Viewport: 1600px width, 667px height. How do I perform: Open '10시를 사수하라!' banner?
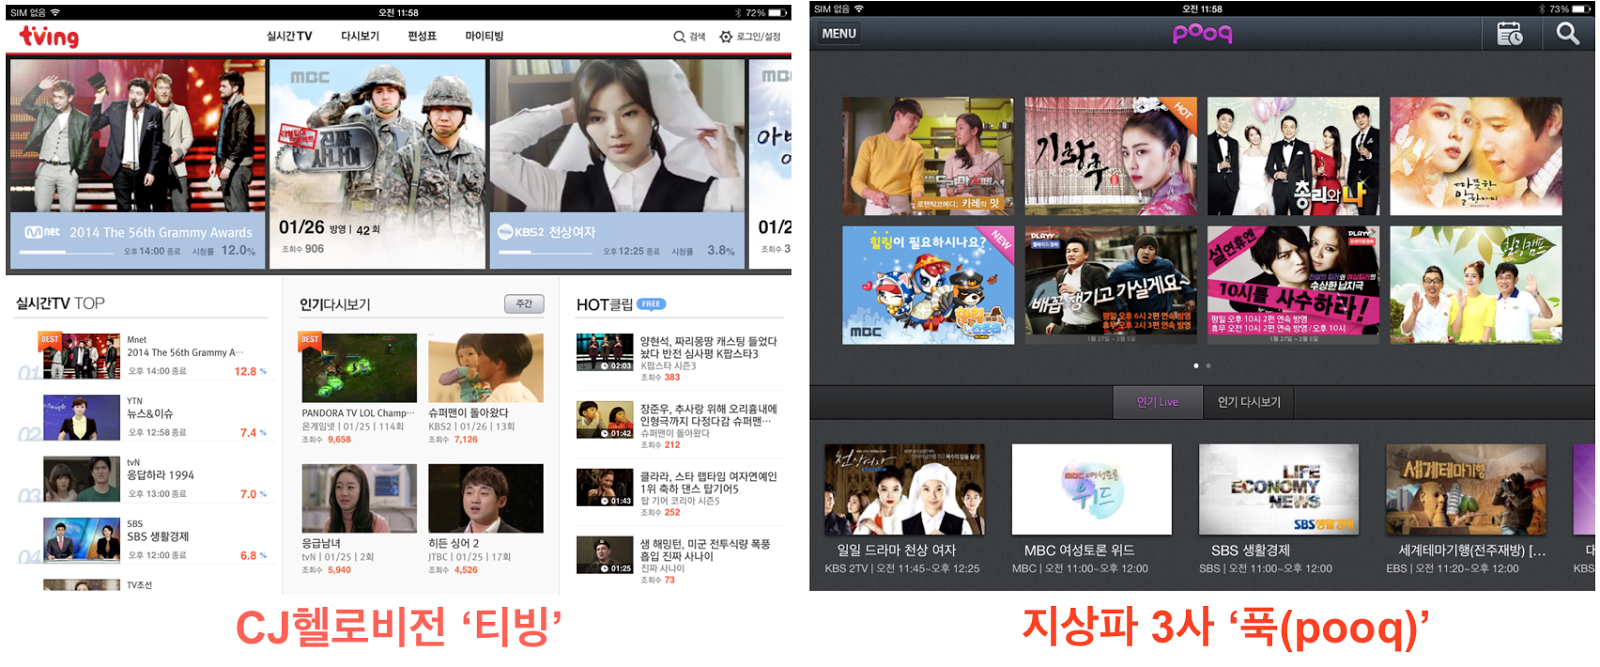click(x=1293, y=285)
